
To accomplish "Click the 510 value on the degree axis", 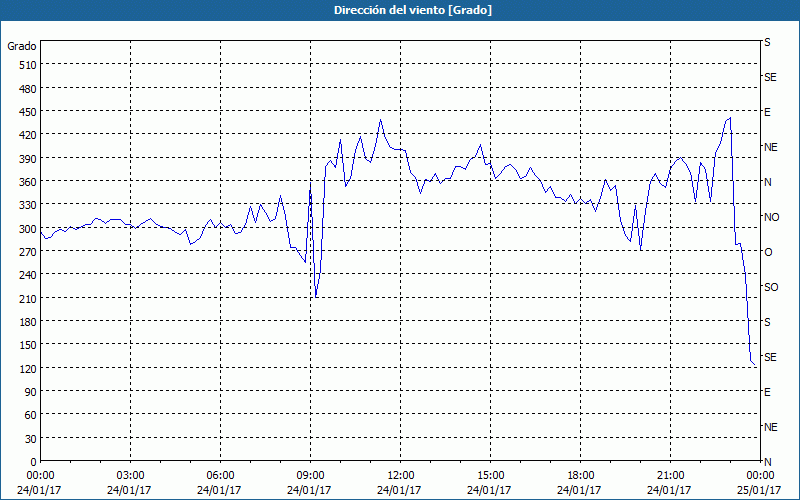I will click(28, 65).
